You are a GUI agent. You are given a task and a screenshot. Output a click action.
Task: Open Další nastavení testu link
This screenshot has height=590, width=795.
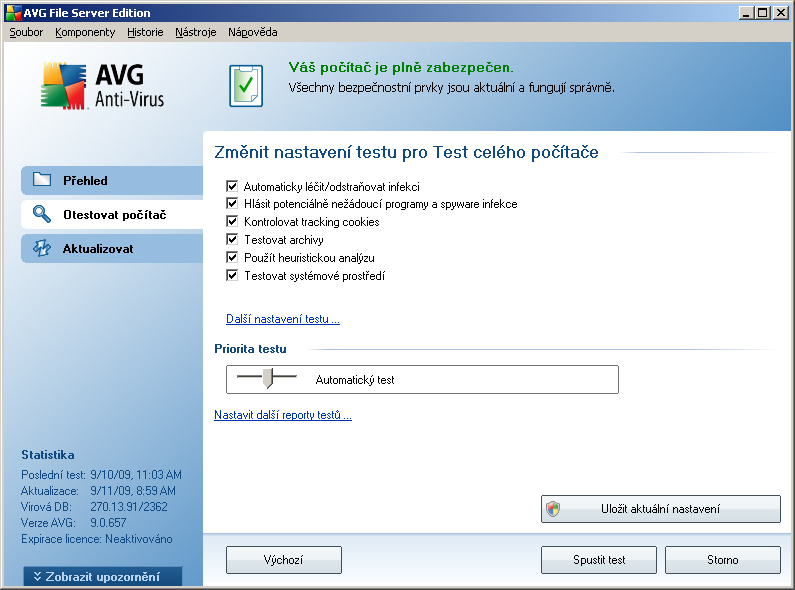pos(283,319)
